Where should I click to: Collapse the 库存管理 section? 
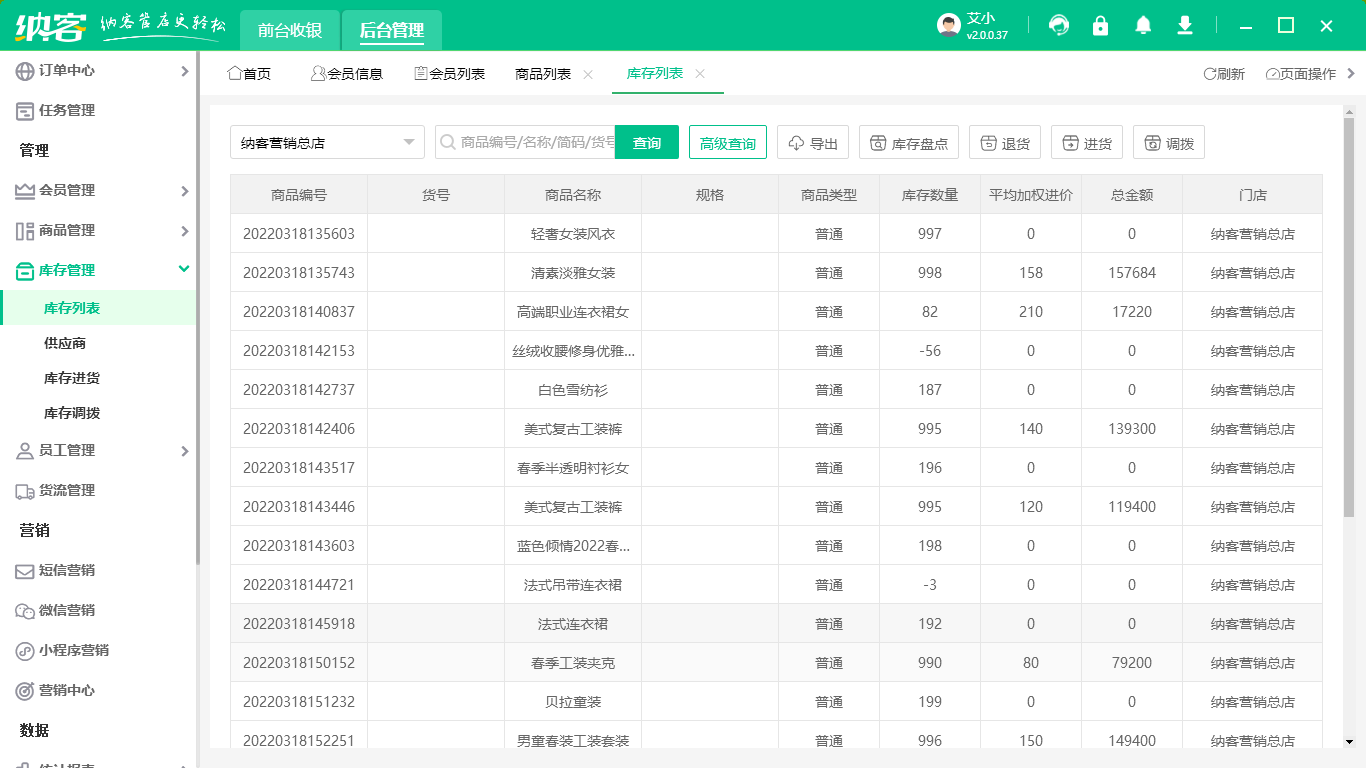point(100,269)
